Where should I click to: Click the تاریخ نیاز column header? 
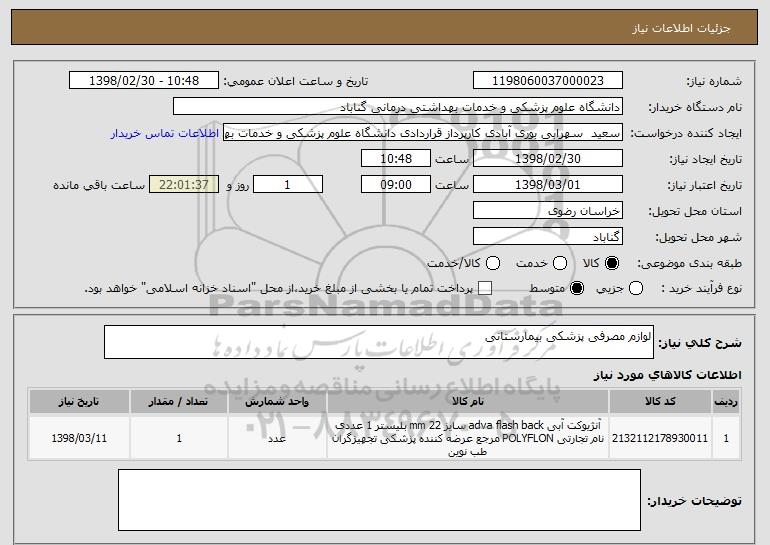[x=79, y=402]
